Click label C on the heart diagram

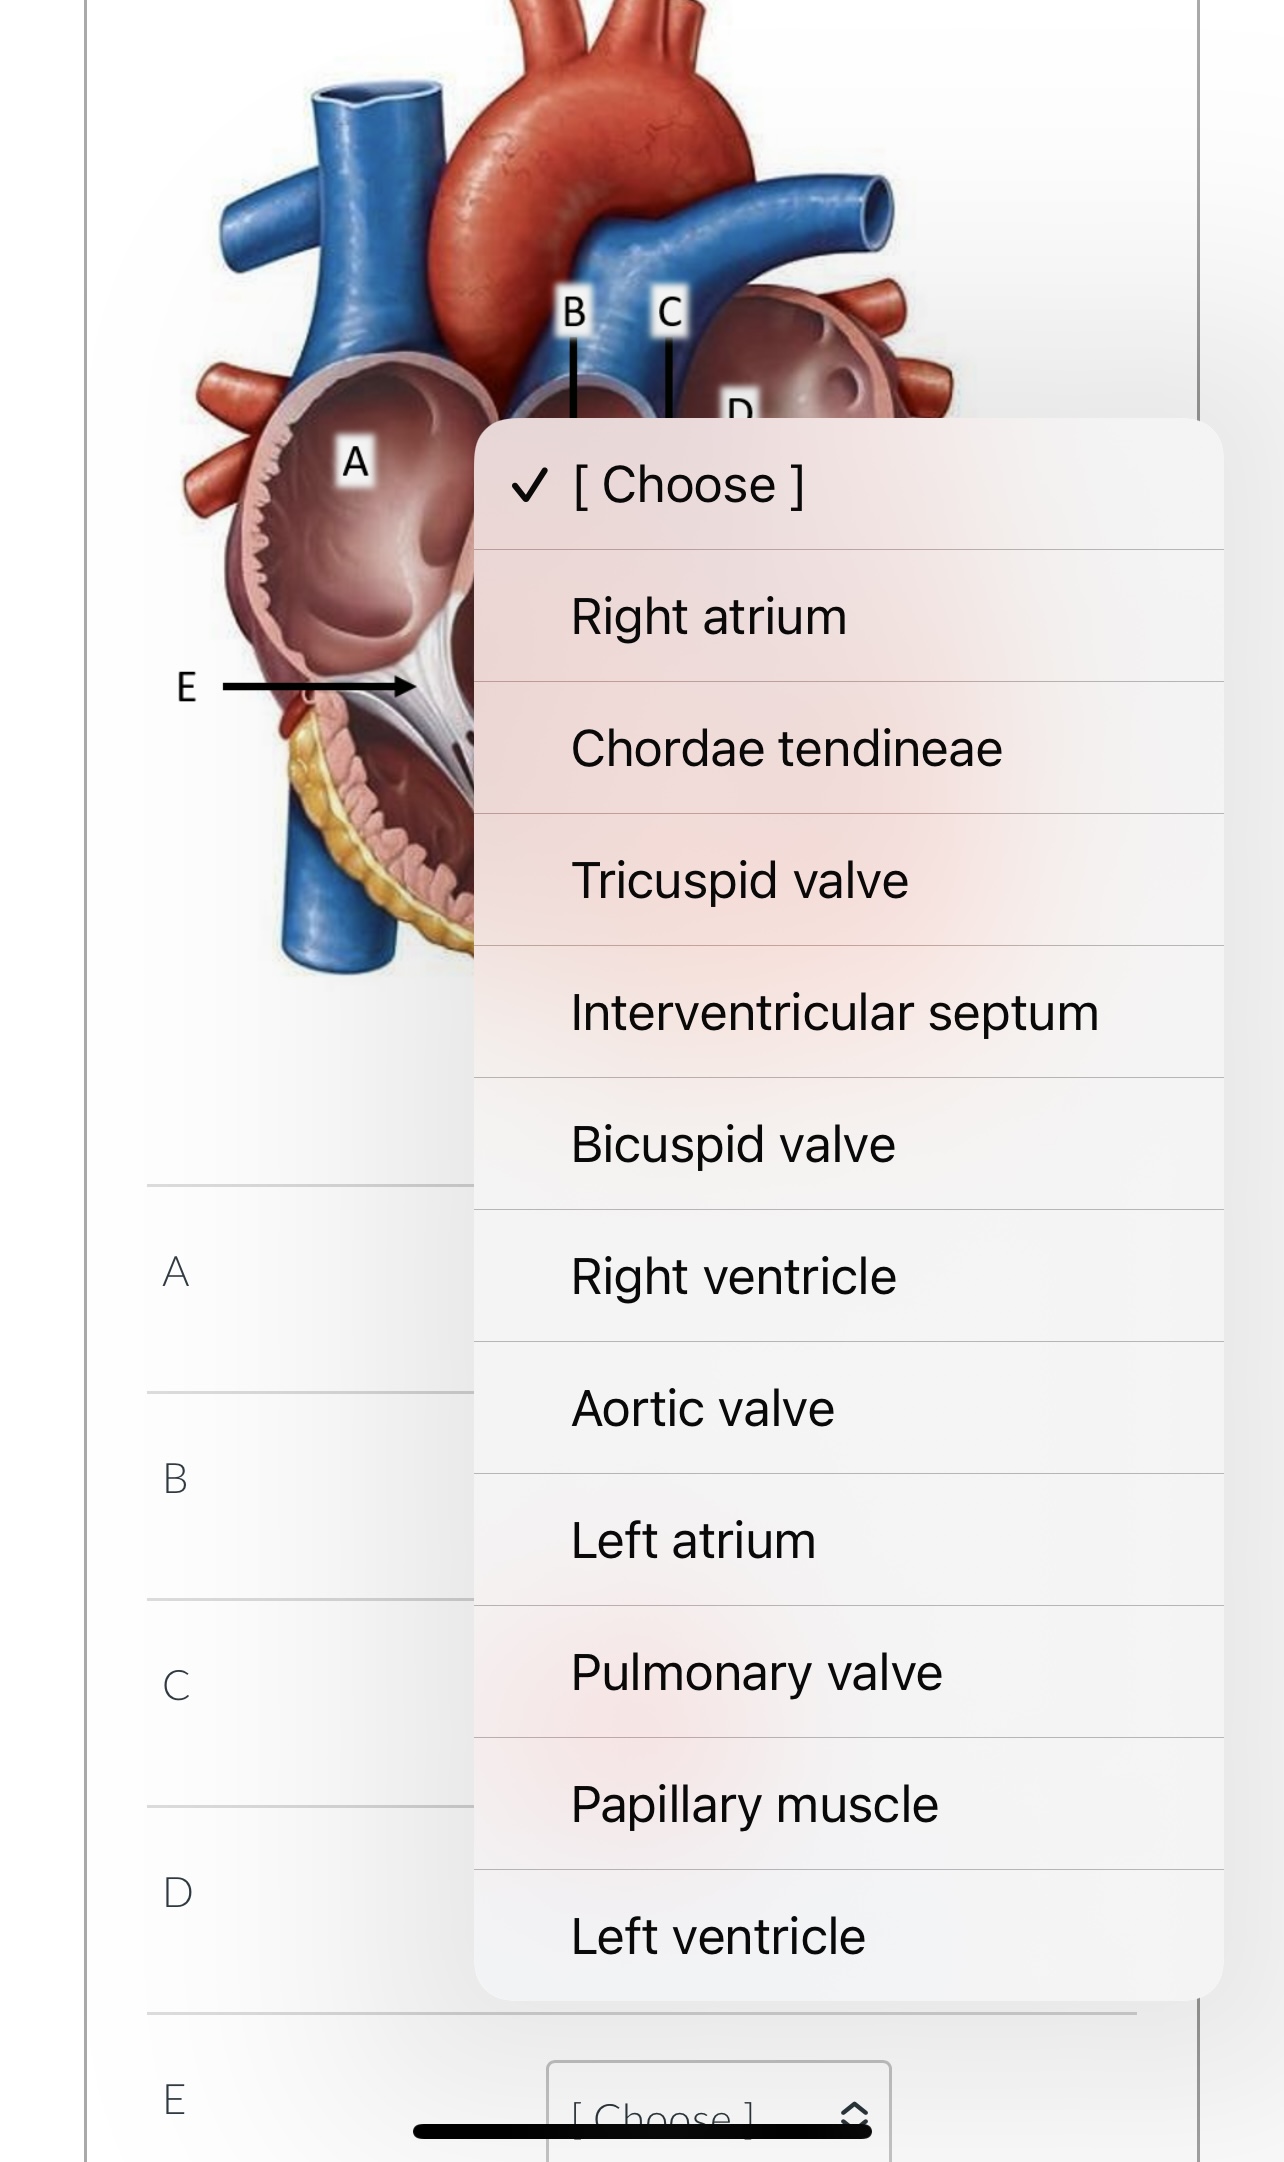coord(670,311)
